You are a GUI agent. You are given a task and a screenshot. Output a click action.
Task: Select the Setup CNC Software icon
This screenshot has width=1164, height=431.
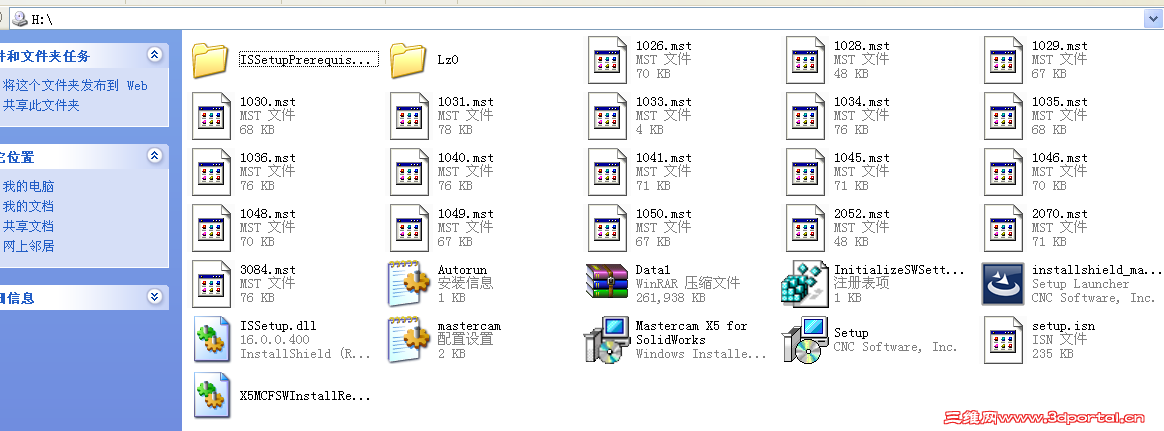[x=805, y=340]
